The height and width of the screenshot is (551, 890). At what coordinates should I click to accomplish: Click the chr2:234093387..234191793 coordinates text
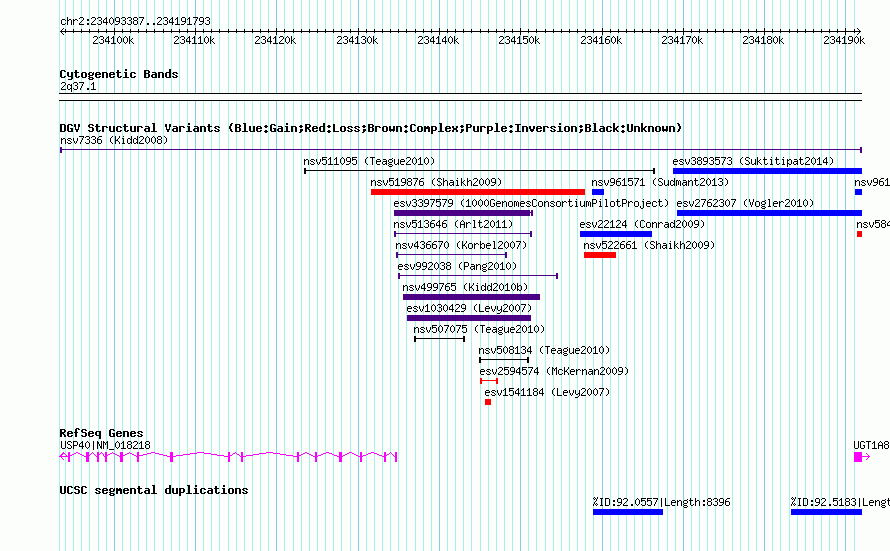(x=135, y=21)
